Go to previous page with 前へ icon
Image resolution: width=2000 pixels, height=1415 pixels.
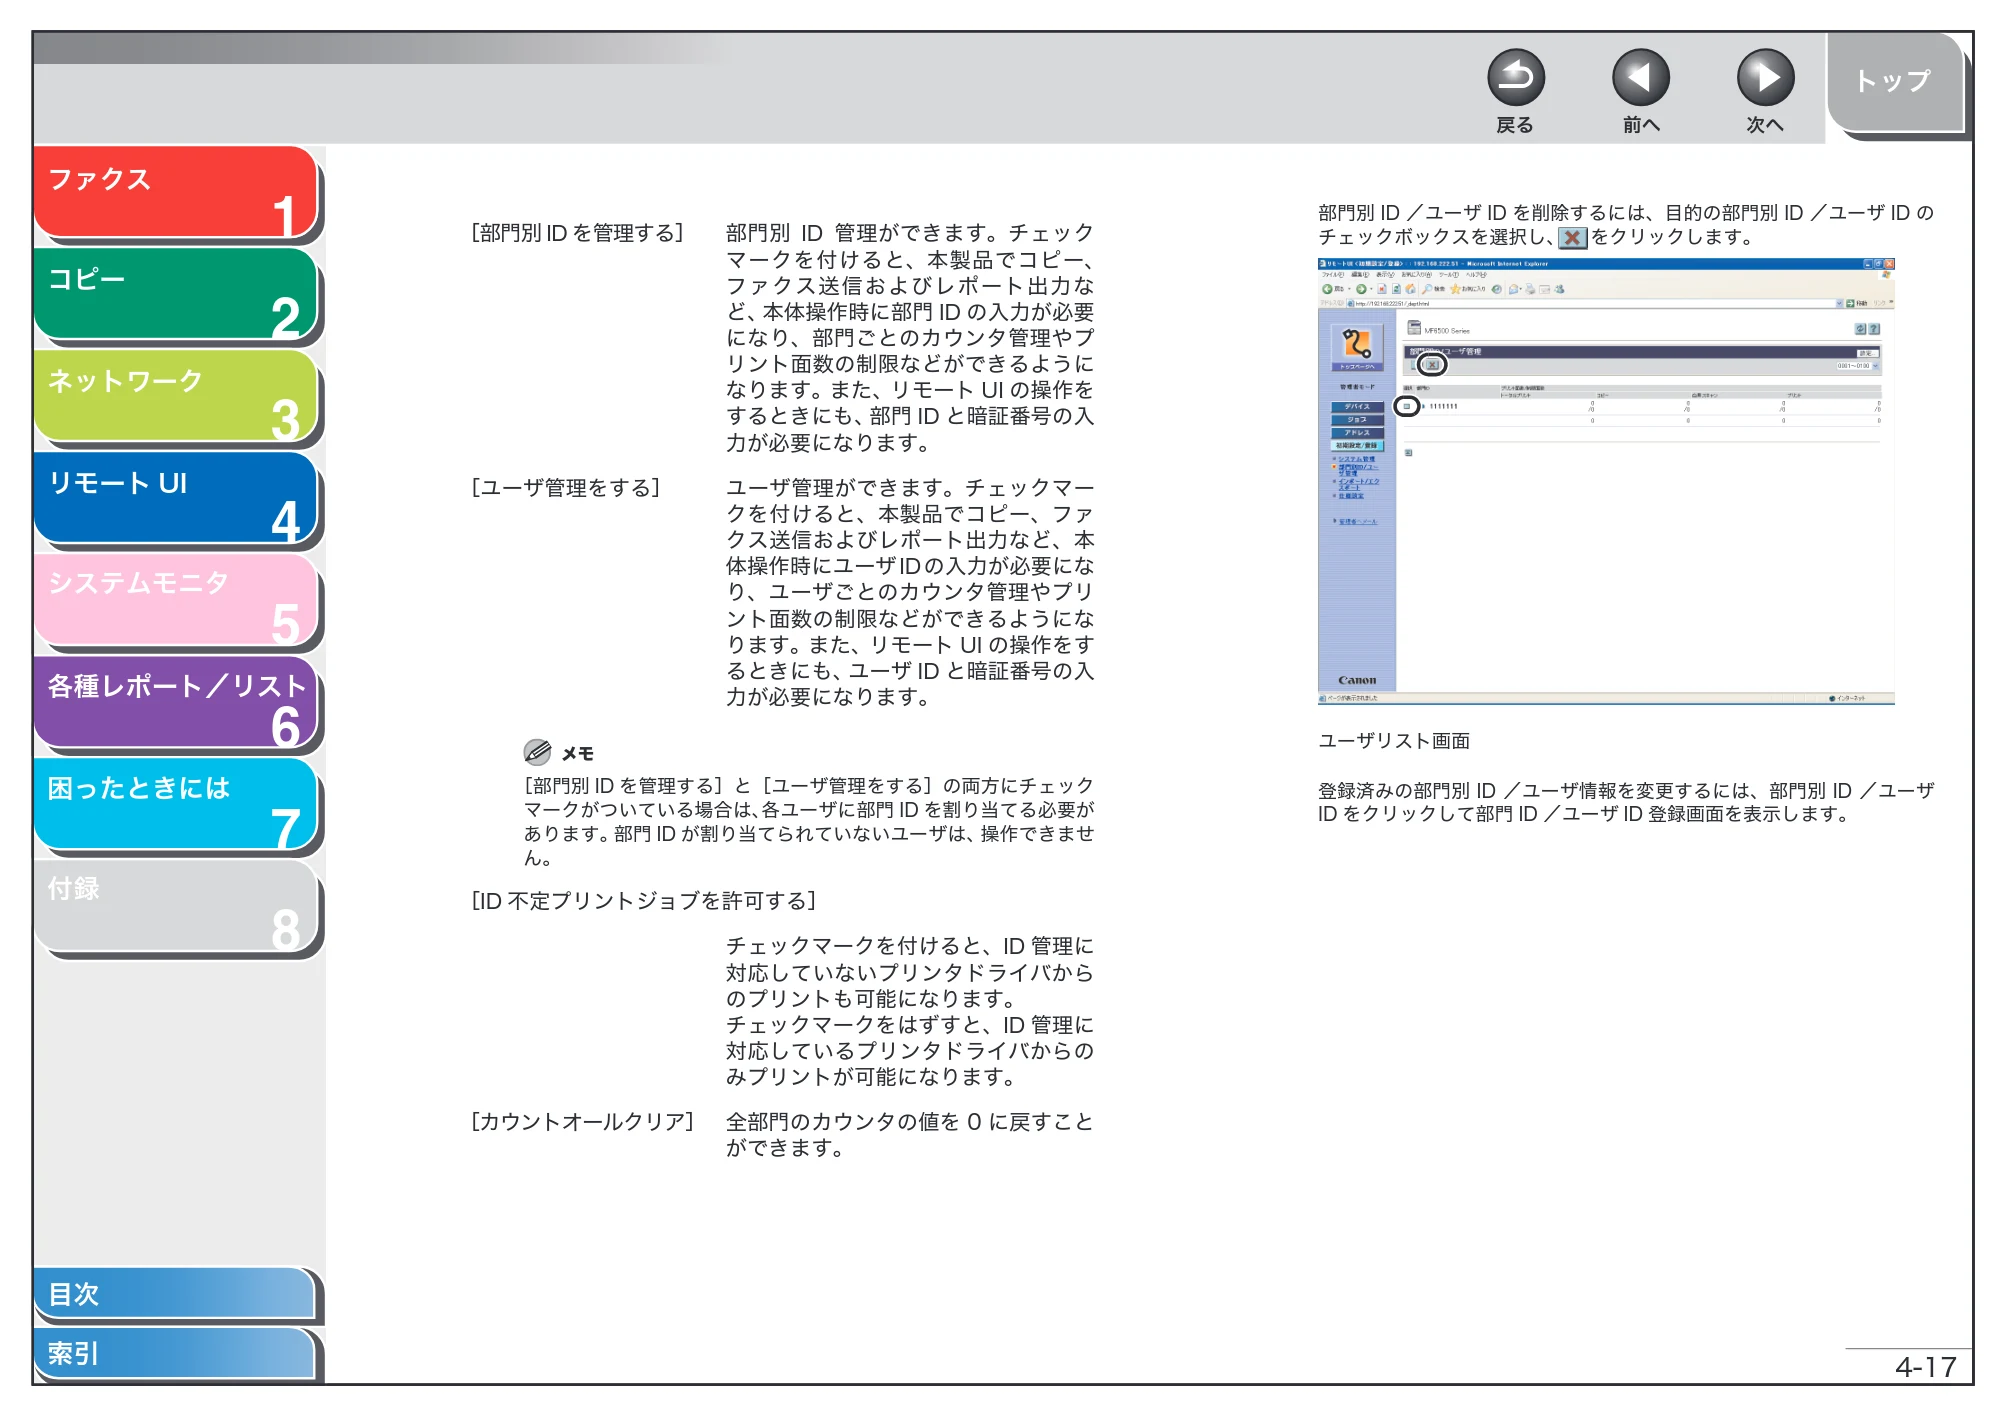point(1640,77)
